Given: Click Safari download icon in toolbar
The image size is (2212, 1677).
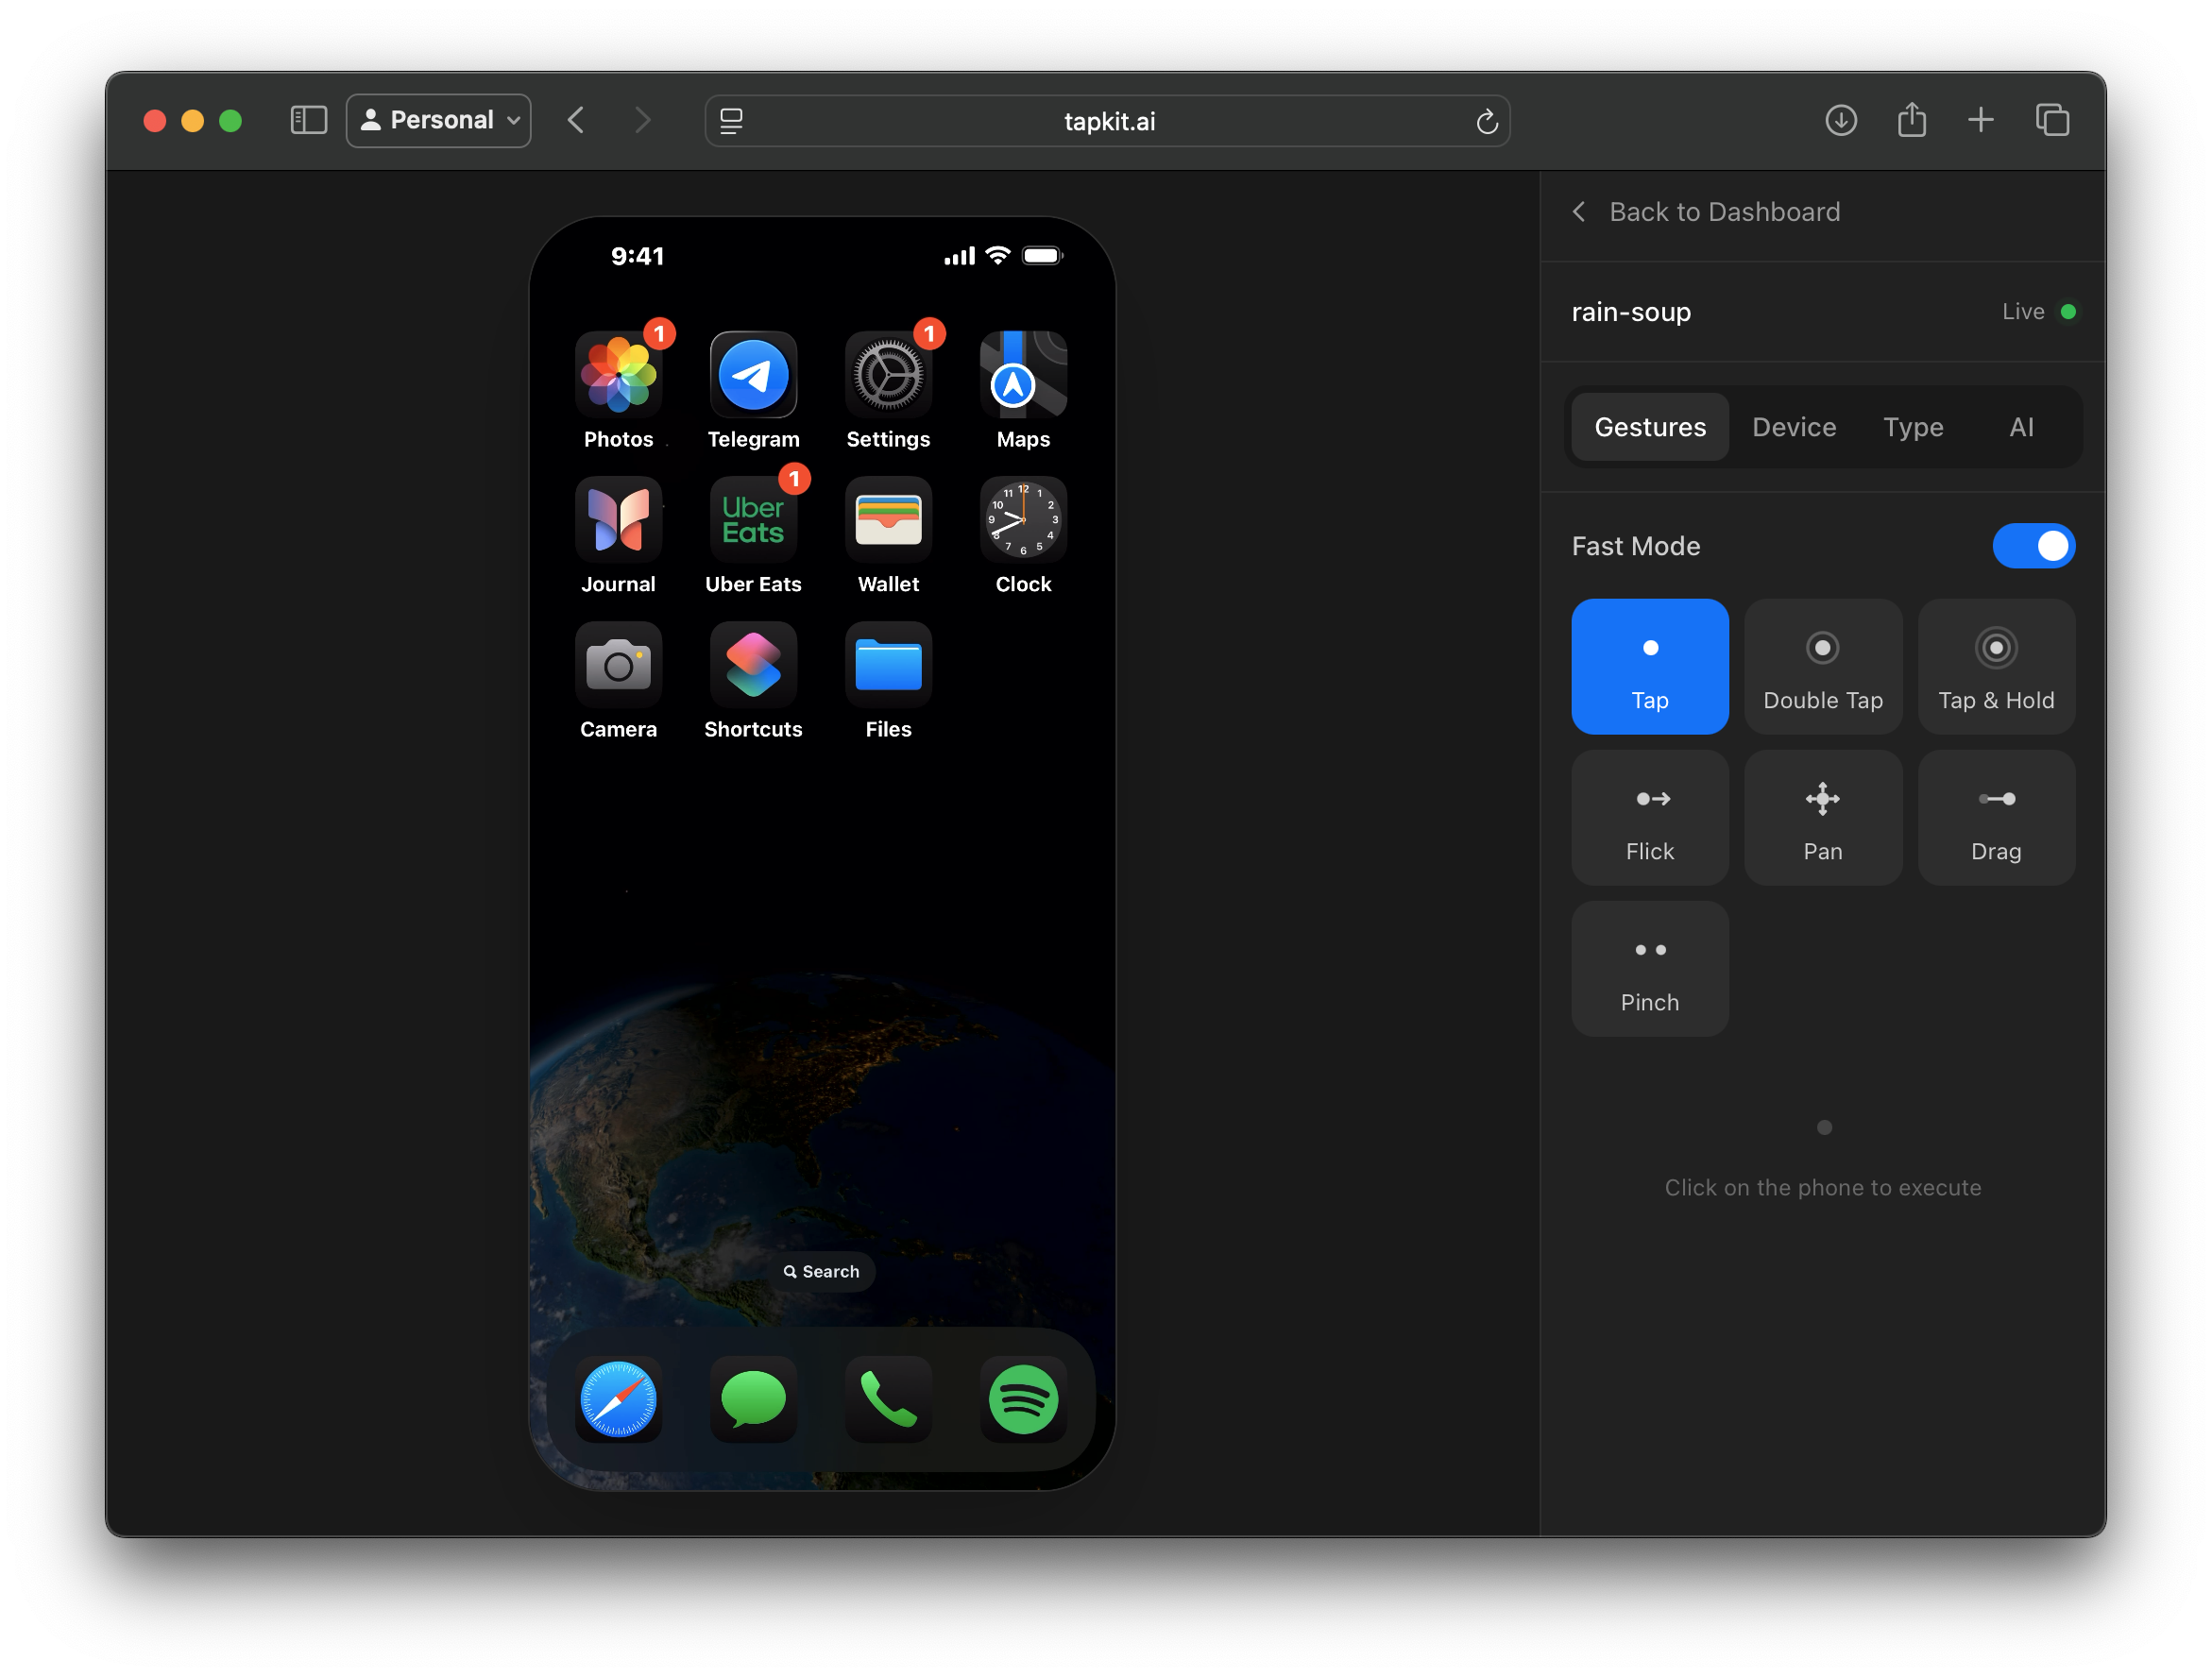Looking at the screenshot, I should (x=1840, y=121).
